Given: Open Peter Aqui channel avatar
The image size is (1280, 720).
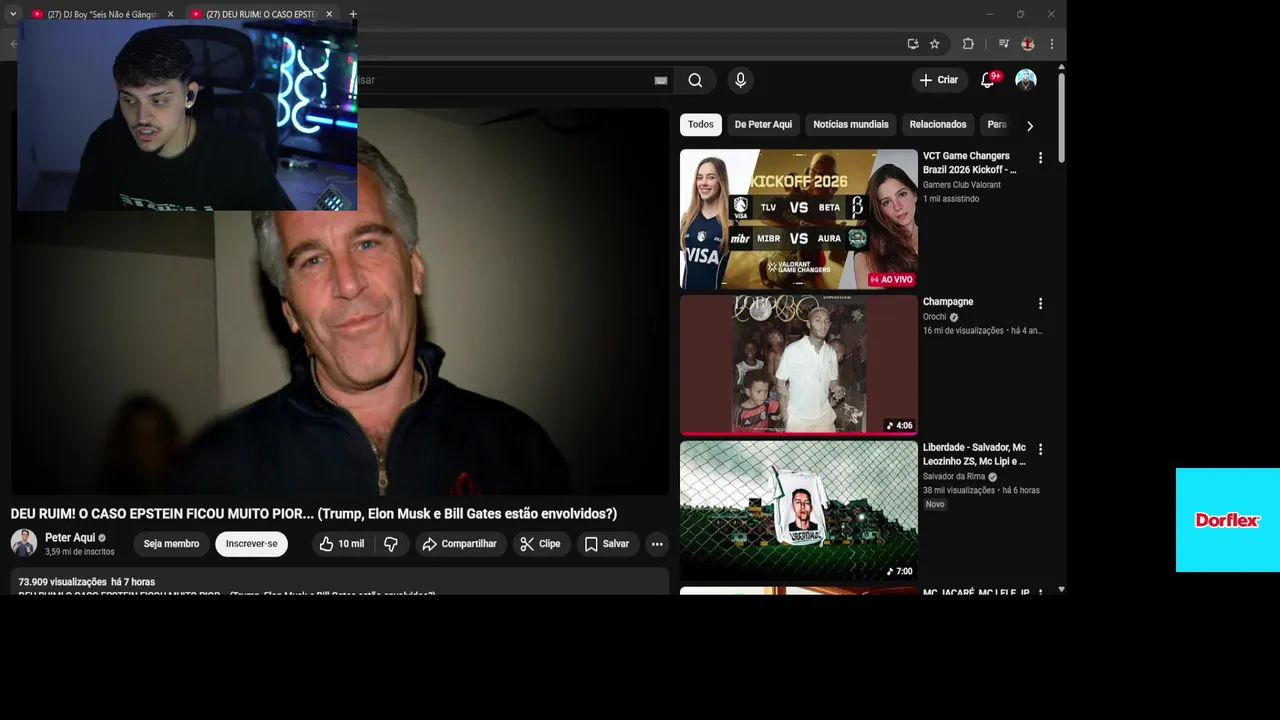Looking at the screenshot, I should 24,543.
